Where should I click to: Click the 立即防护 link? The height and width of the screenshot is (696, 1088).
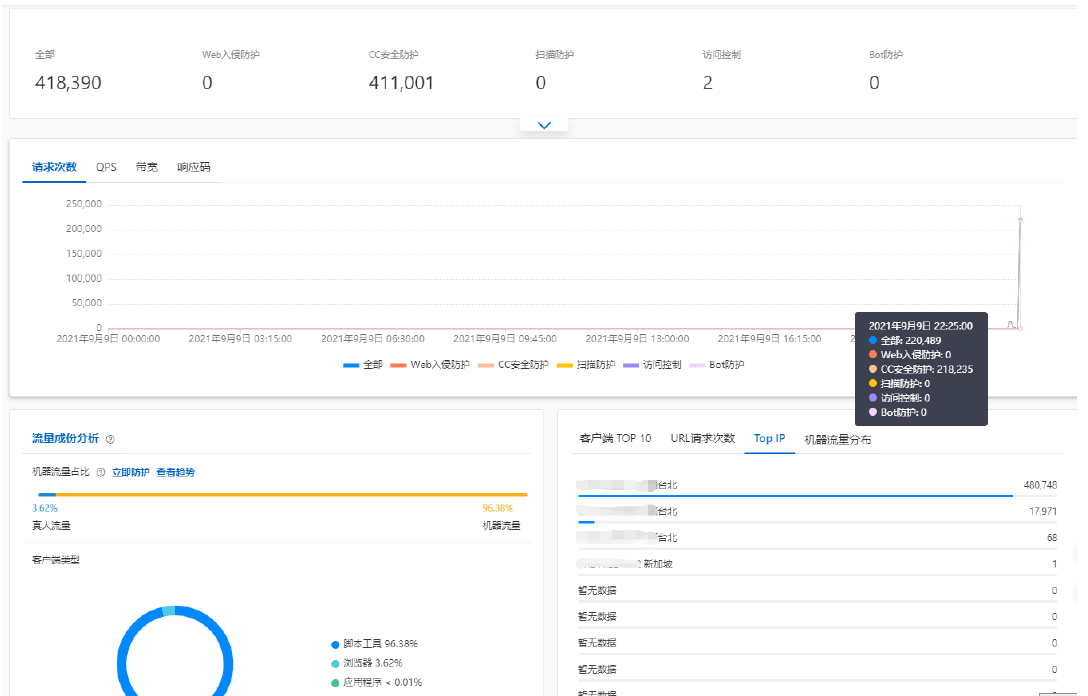coord(131,472)
